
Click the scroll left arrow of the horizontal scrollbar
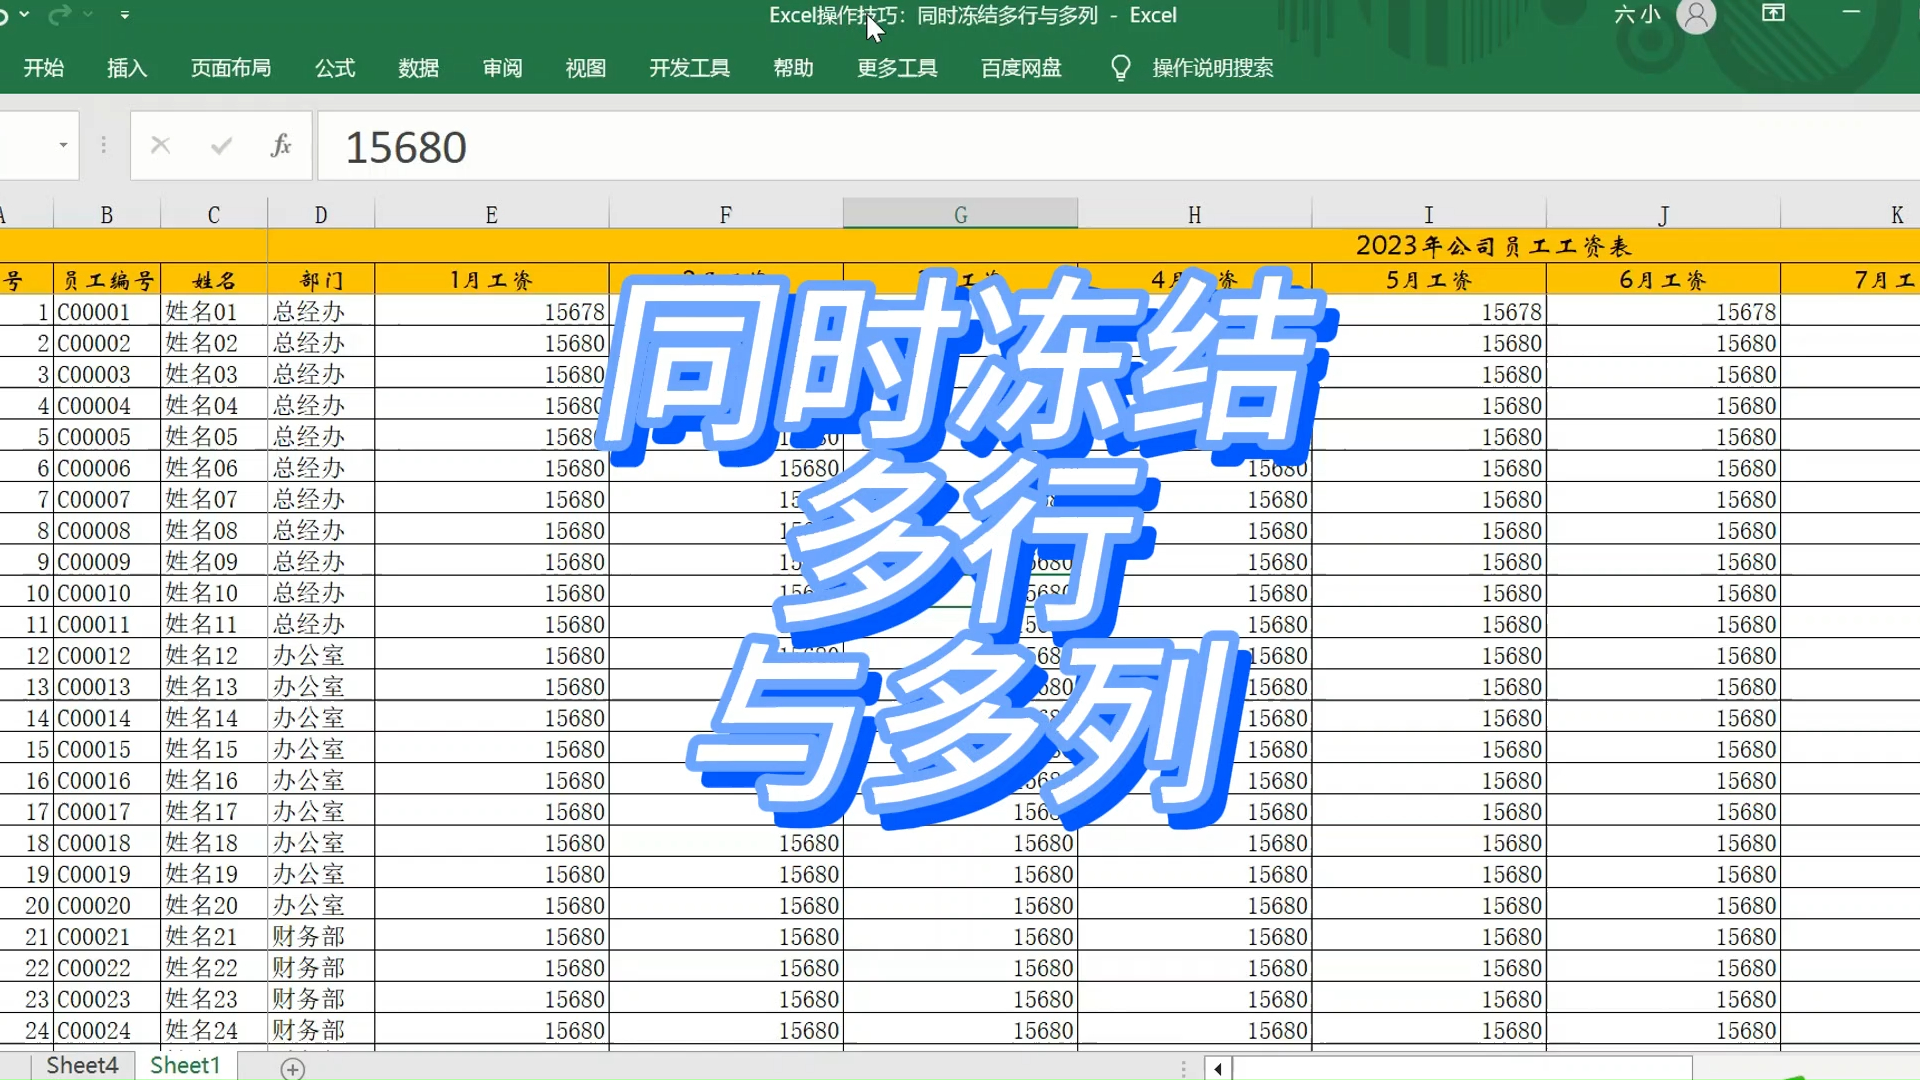coord(1217,1068)
